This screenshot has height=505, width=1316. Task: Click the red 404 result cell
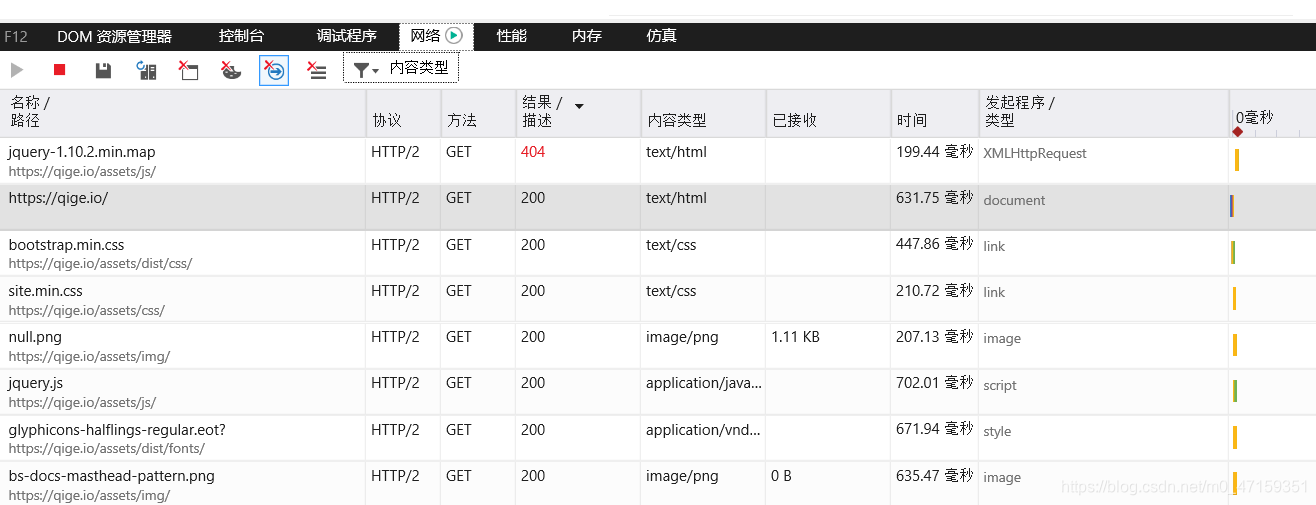533,152
